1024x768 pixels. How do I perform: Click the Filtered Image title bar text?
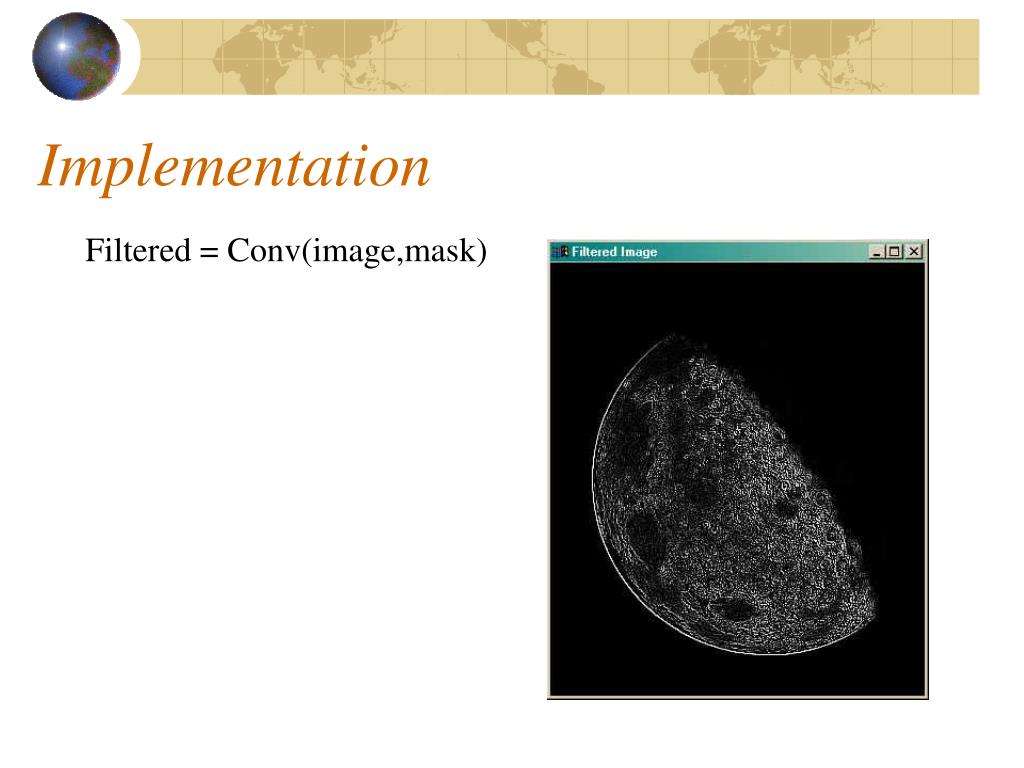pos(614,251)
